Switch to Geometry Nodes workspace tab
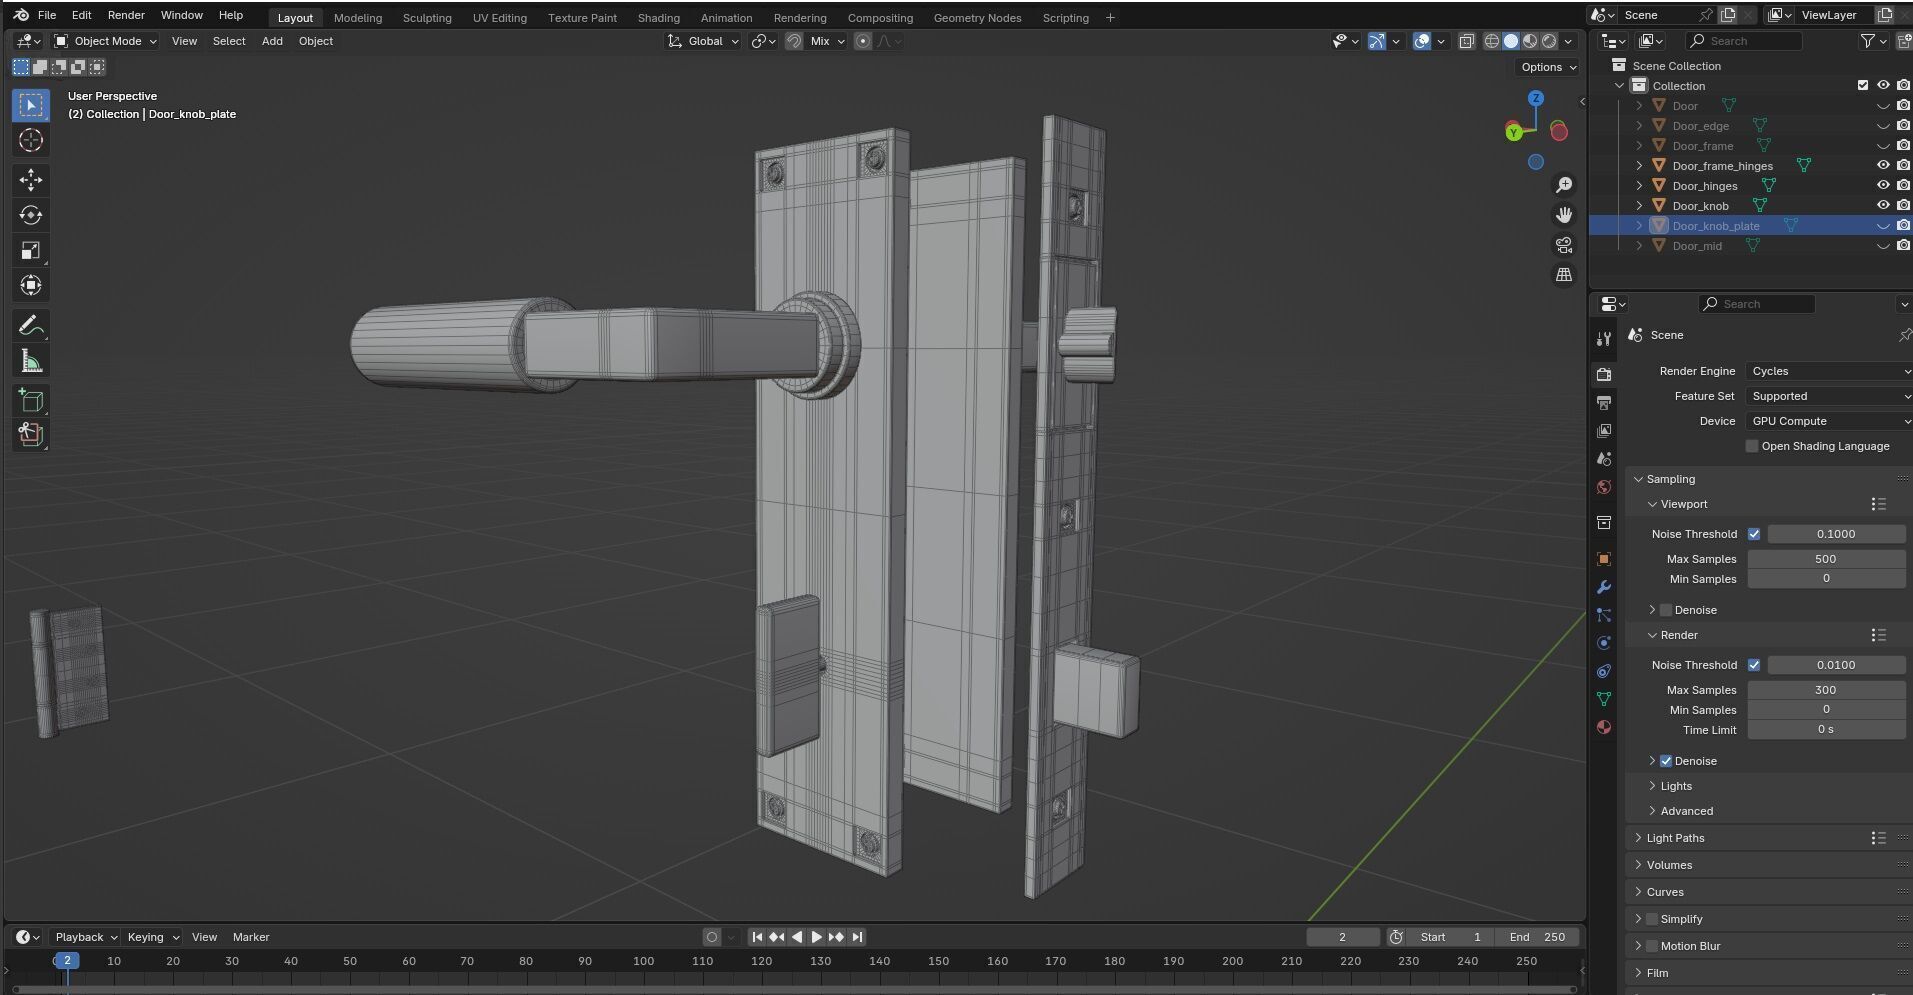Screen dimensions: 1913x995 pyautogui.click(x=977, y=18)
